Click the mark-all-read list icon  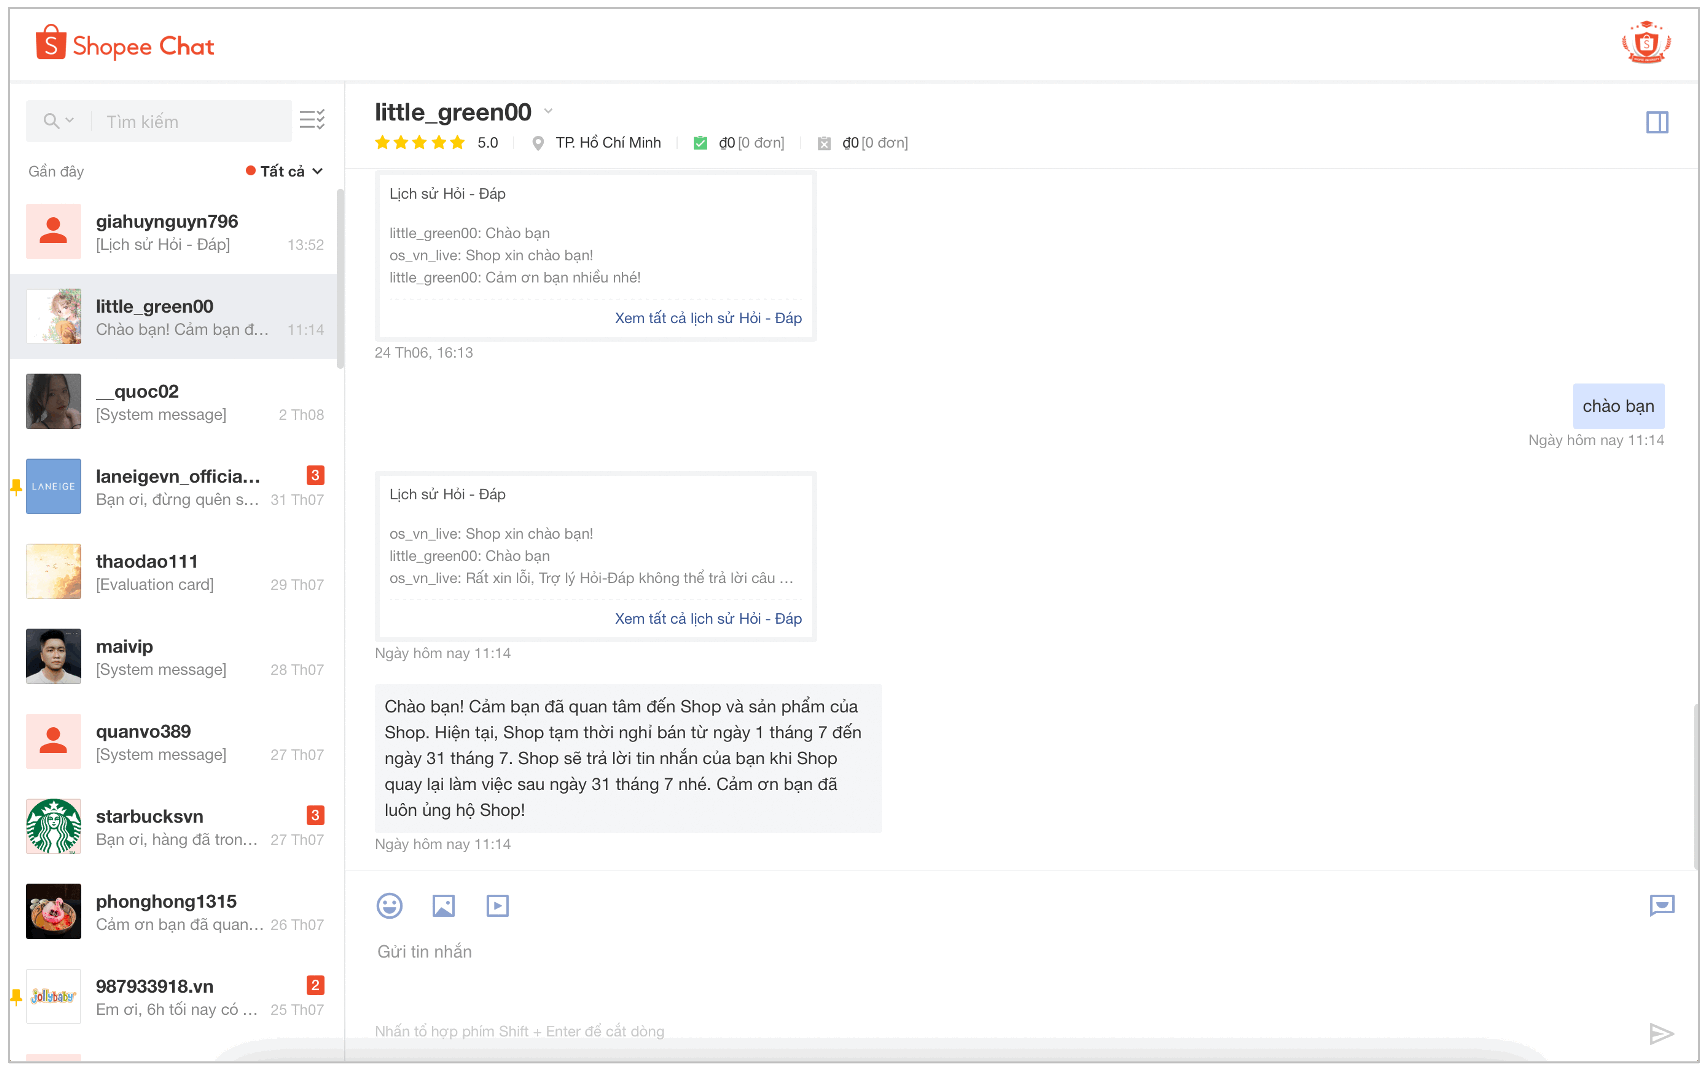click(311, 120)
